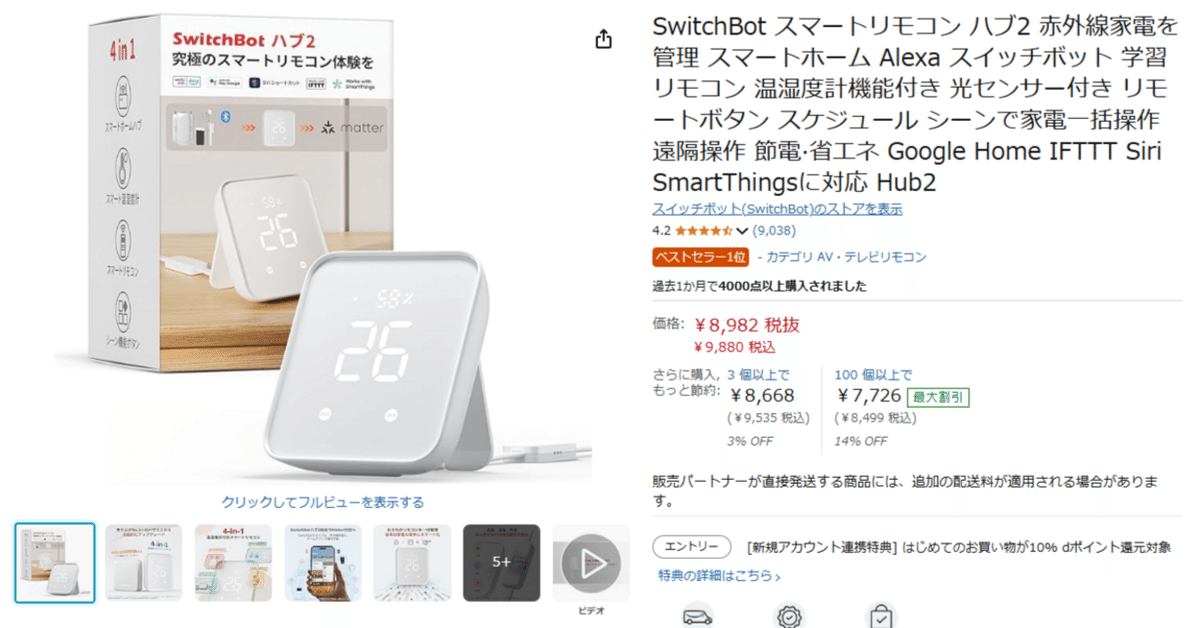Image resolution: width=1200 pixels, height=628 pixels.
Task: Click the 最大割引 badge
Action: [938, 397]
